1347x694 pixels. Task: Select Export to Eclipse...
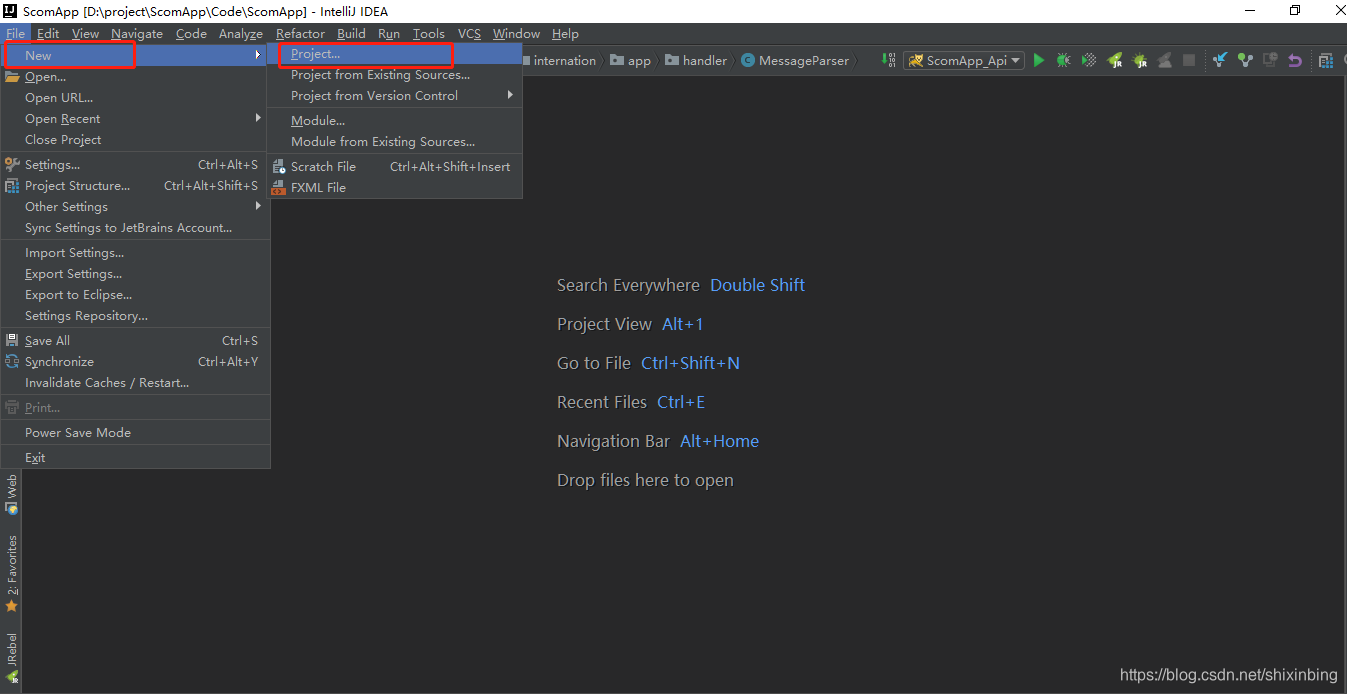[135, 294]
